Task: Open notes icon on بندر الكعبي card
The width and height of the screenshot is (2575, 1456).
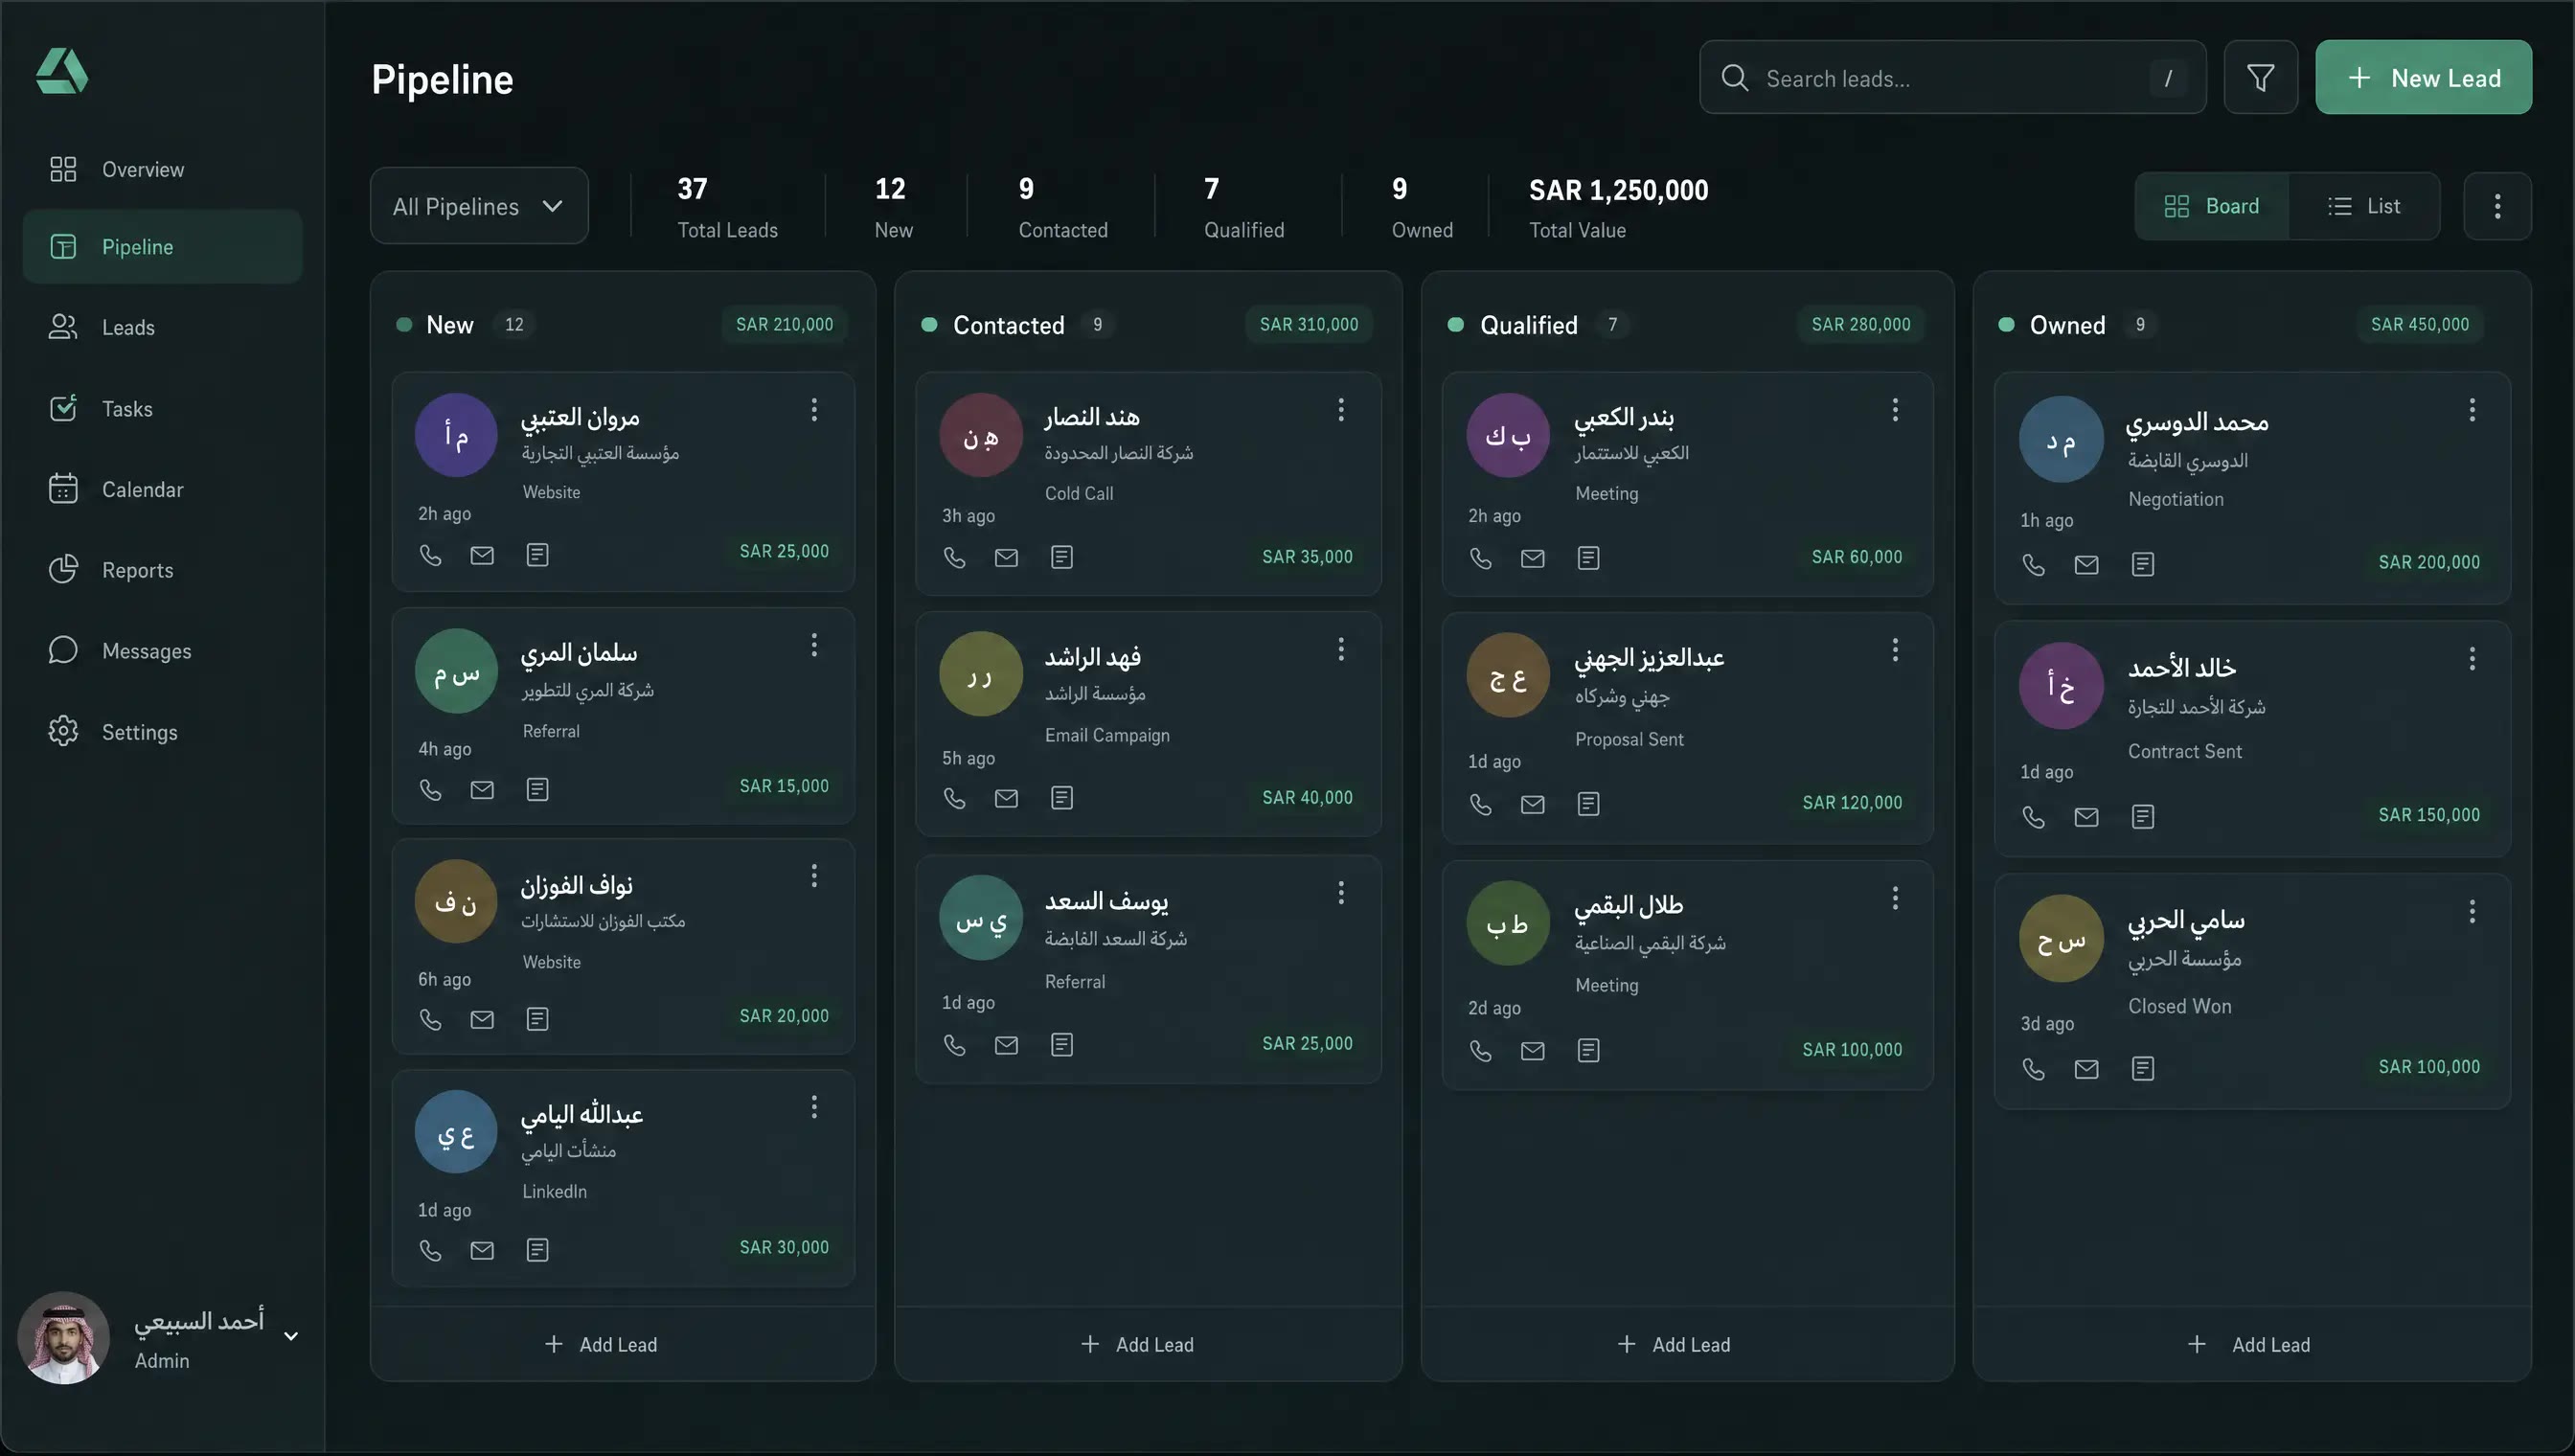Action: click(1588, 558)
